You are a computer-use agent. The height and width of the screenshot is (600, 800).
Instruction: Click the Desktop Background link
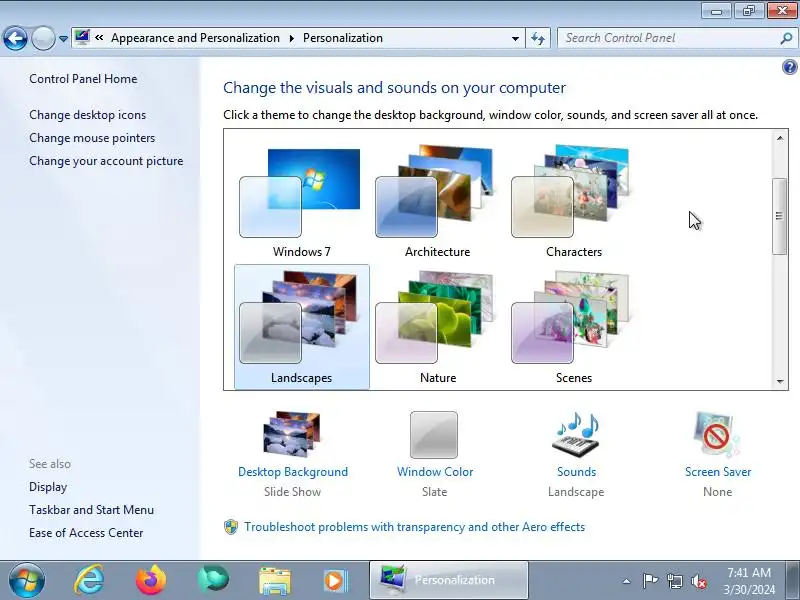[x=293, y=472]
